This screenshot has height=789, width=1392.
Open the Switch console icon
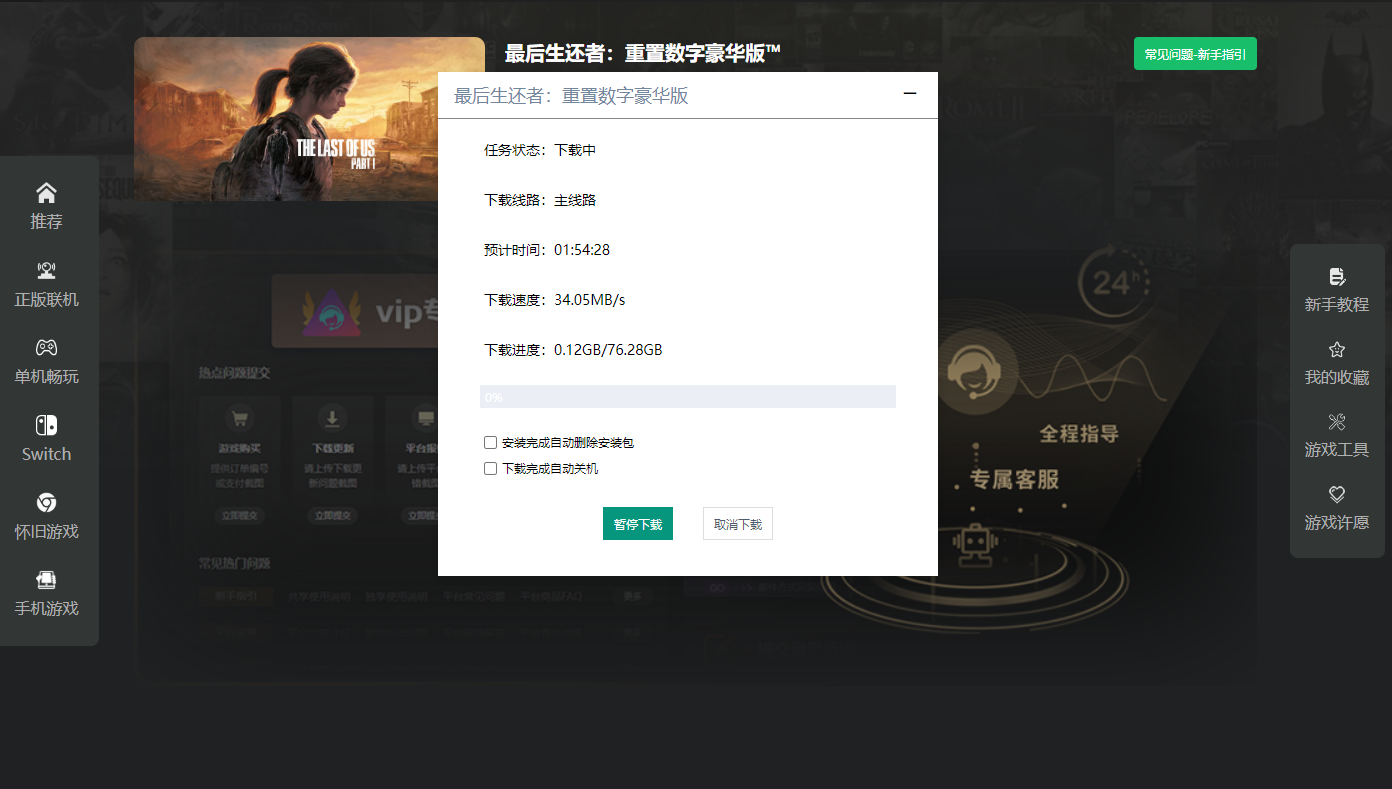pyautogui.click(x=46, y=425)
